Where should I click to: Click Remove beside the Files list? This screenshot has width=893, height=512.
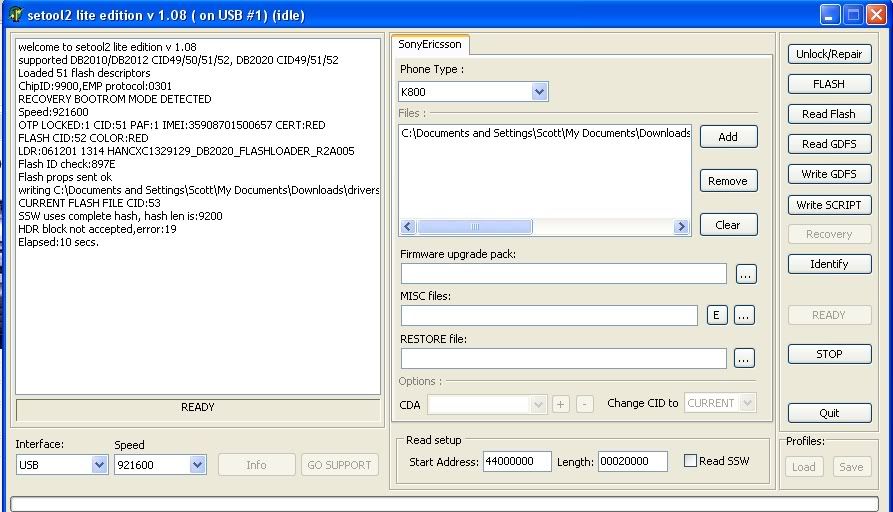pos(728,181)
